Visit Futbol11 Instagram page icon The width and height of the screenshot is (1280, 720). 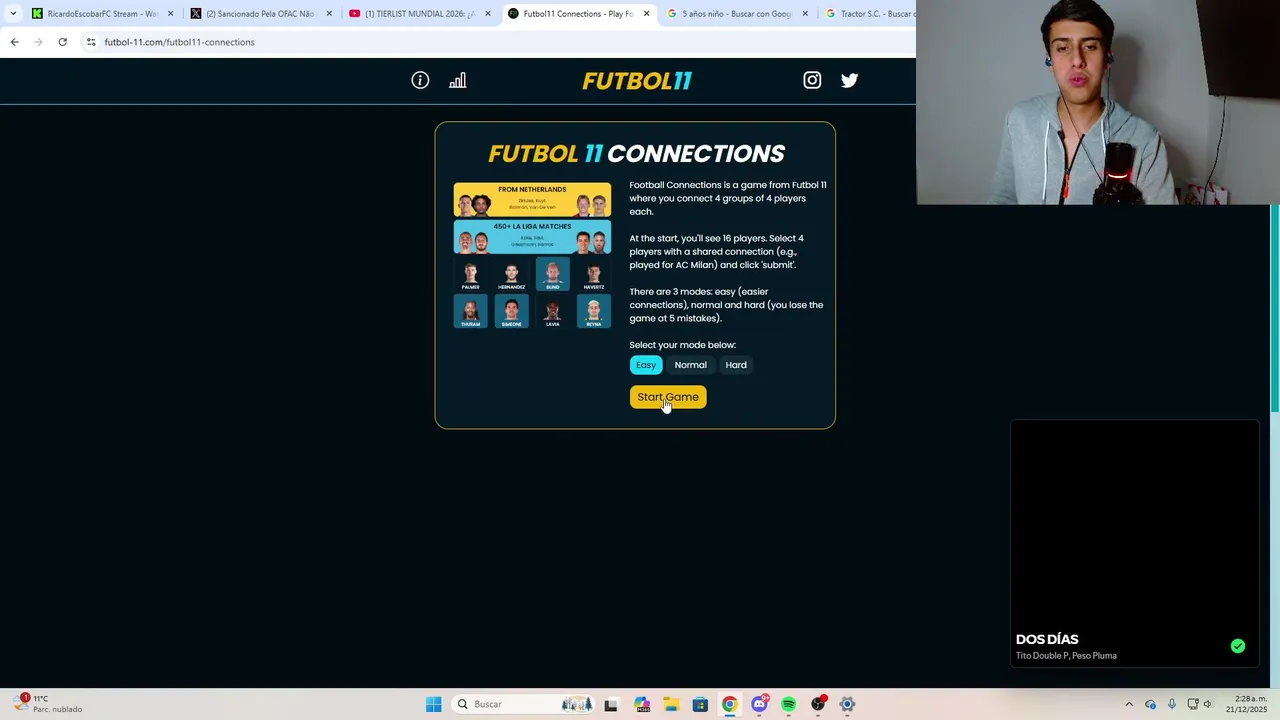812,80
